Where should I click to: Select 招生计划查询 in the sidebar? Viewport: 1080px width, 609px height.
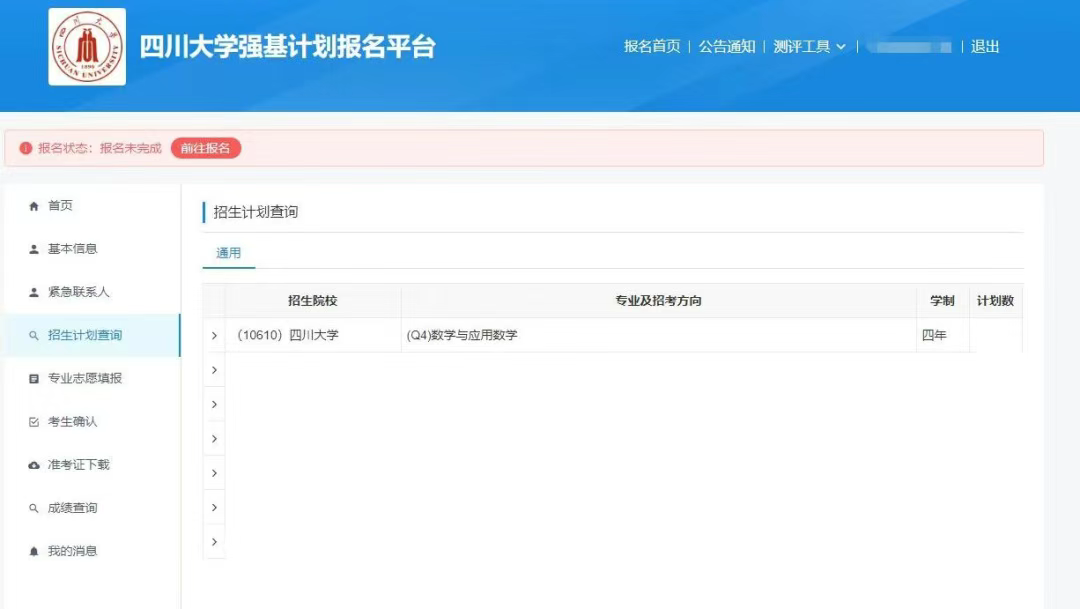(x=92, y=335)
